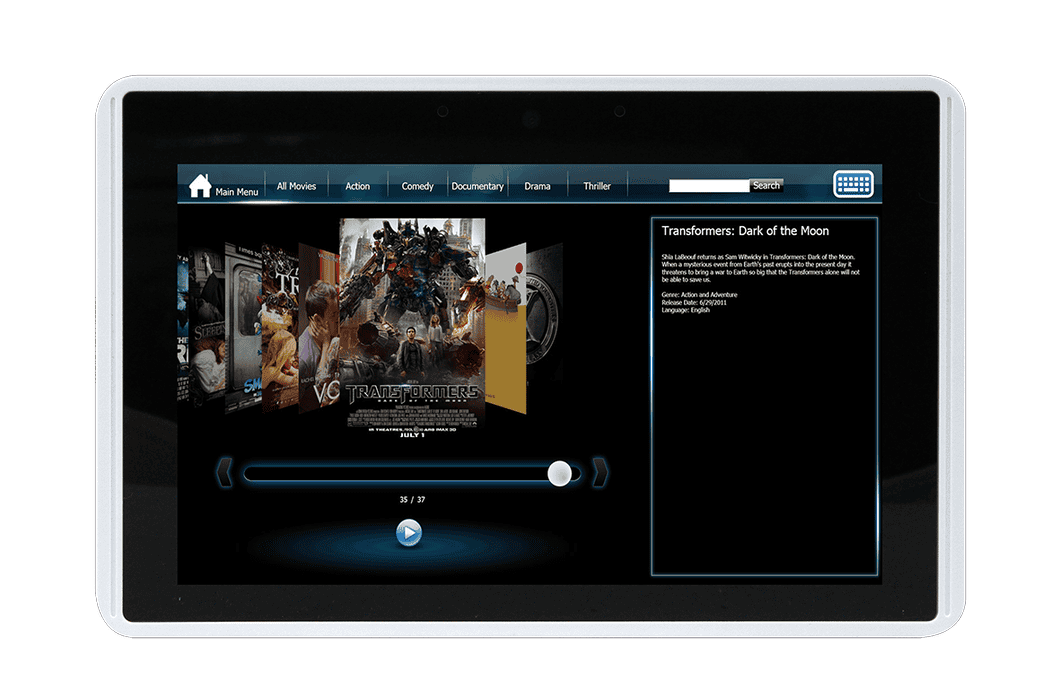Click the Search button
Viewport: 1050px width, 700px height.
766,185
